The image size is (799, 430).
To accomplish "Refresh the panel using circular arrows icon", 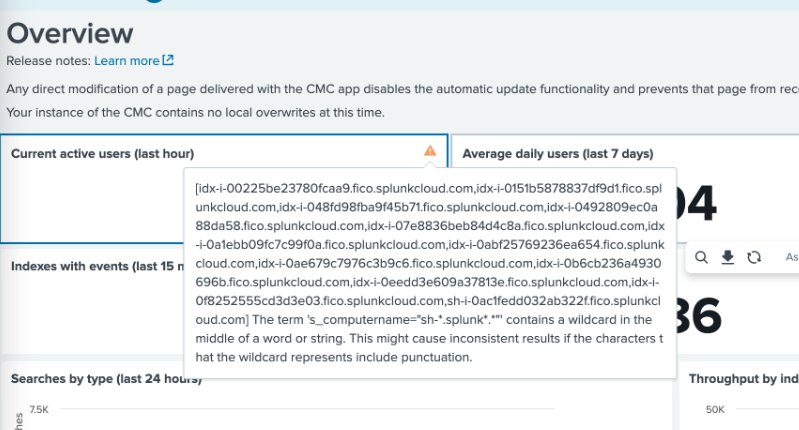I will [x=754, y=258].
